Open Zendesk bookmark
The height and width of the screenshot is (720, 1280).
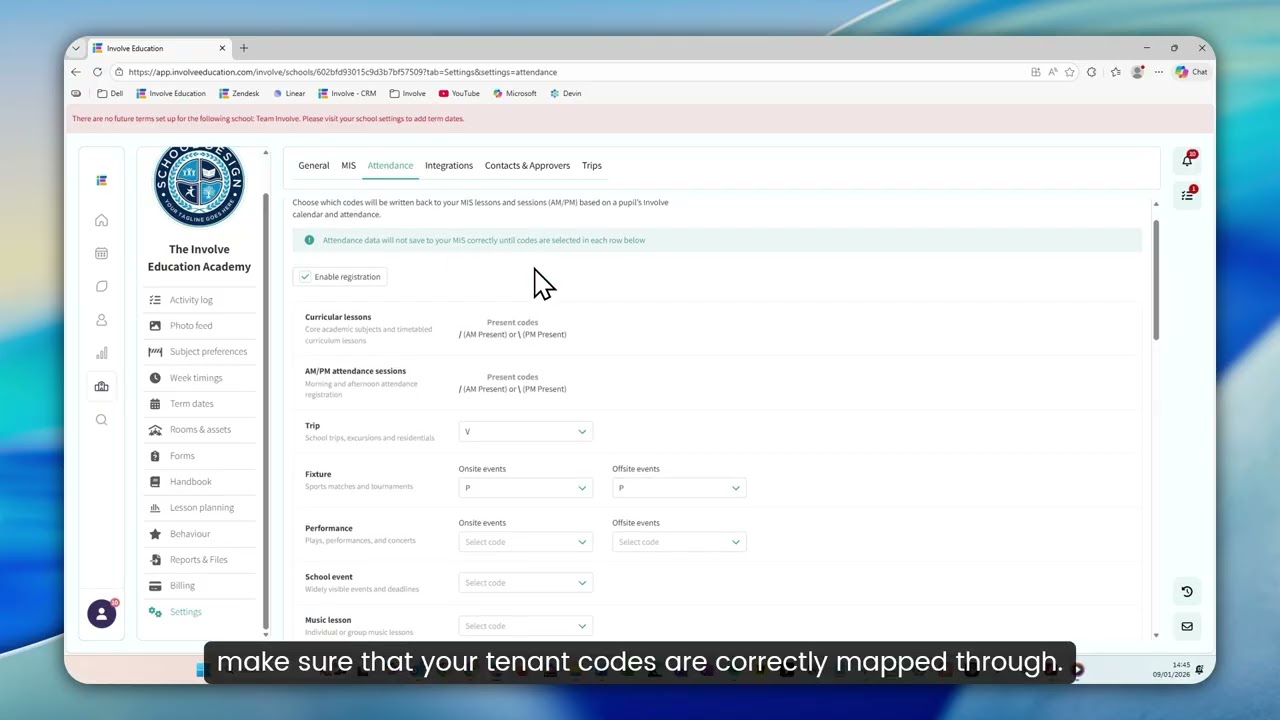pos(238,93)
